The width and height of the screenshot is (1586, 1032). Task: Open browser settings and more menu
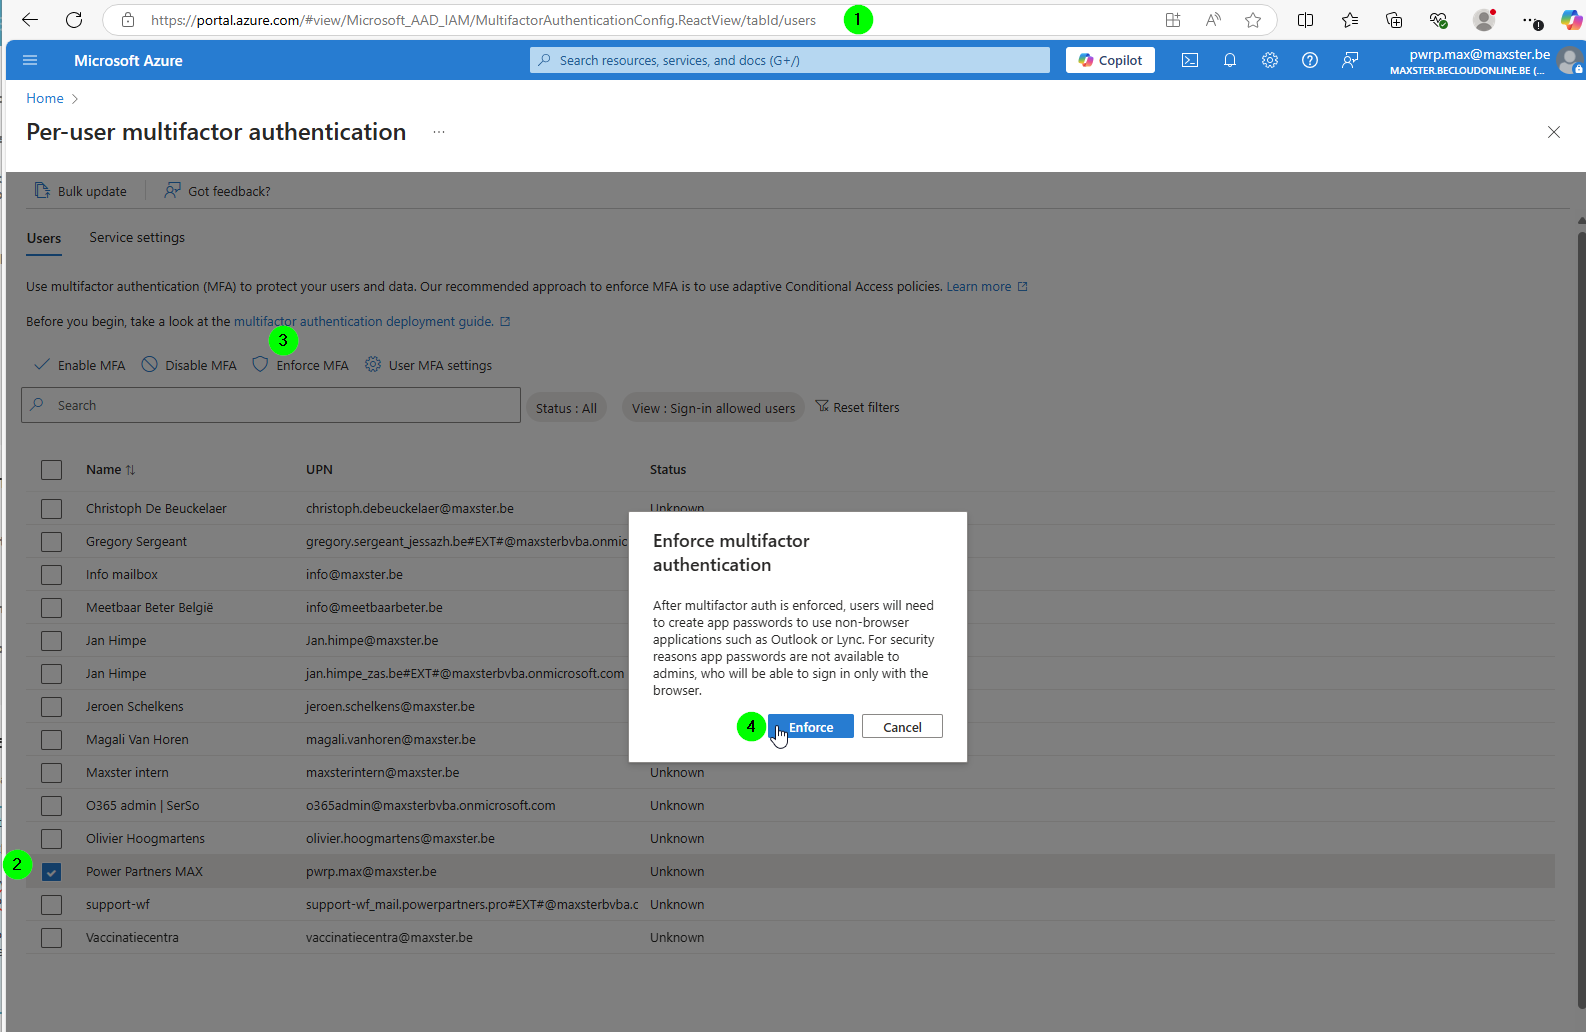pos(1530,20)
